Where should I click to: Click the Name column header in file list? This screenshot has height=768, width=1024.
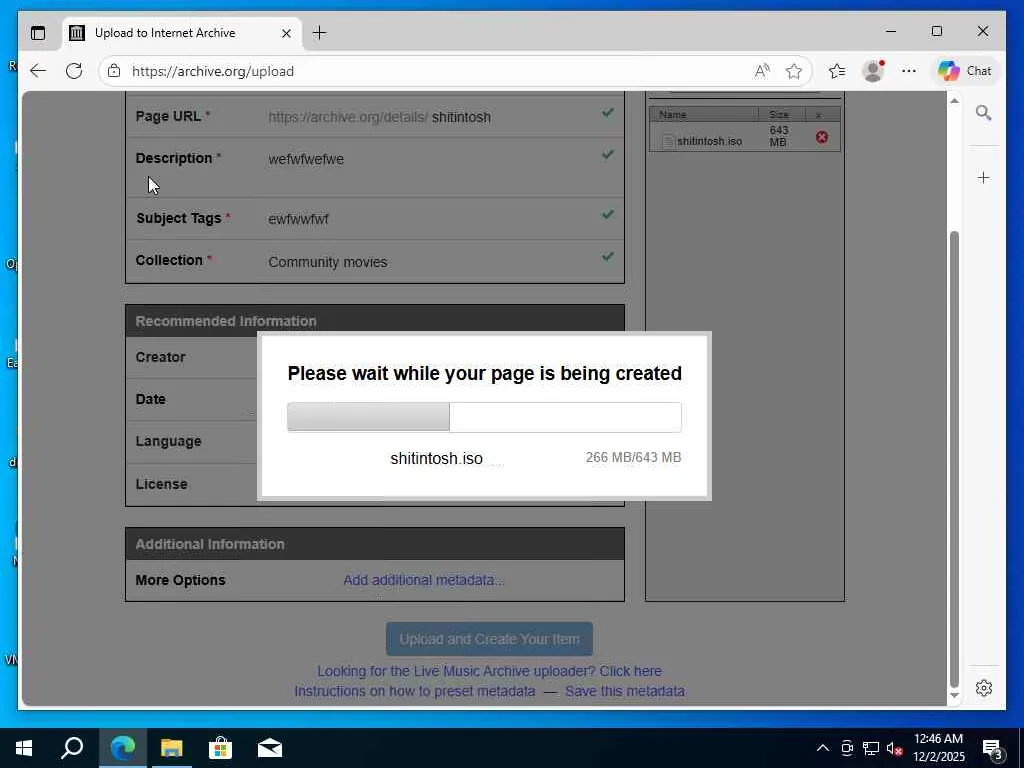(704, 114)
